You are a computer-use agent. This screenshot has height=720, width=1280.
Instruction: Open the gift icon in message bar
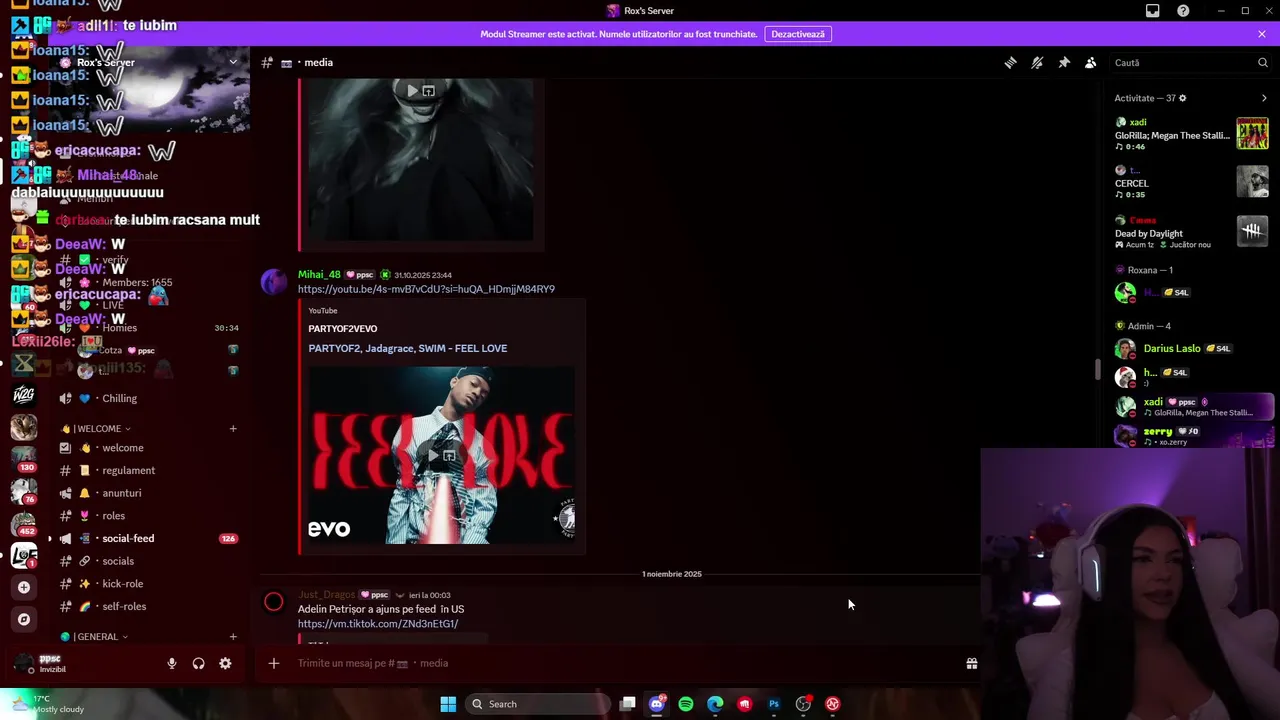tap(972, 663)
